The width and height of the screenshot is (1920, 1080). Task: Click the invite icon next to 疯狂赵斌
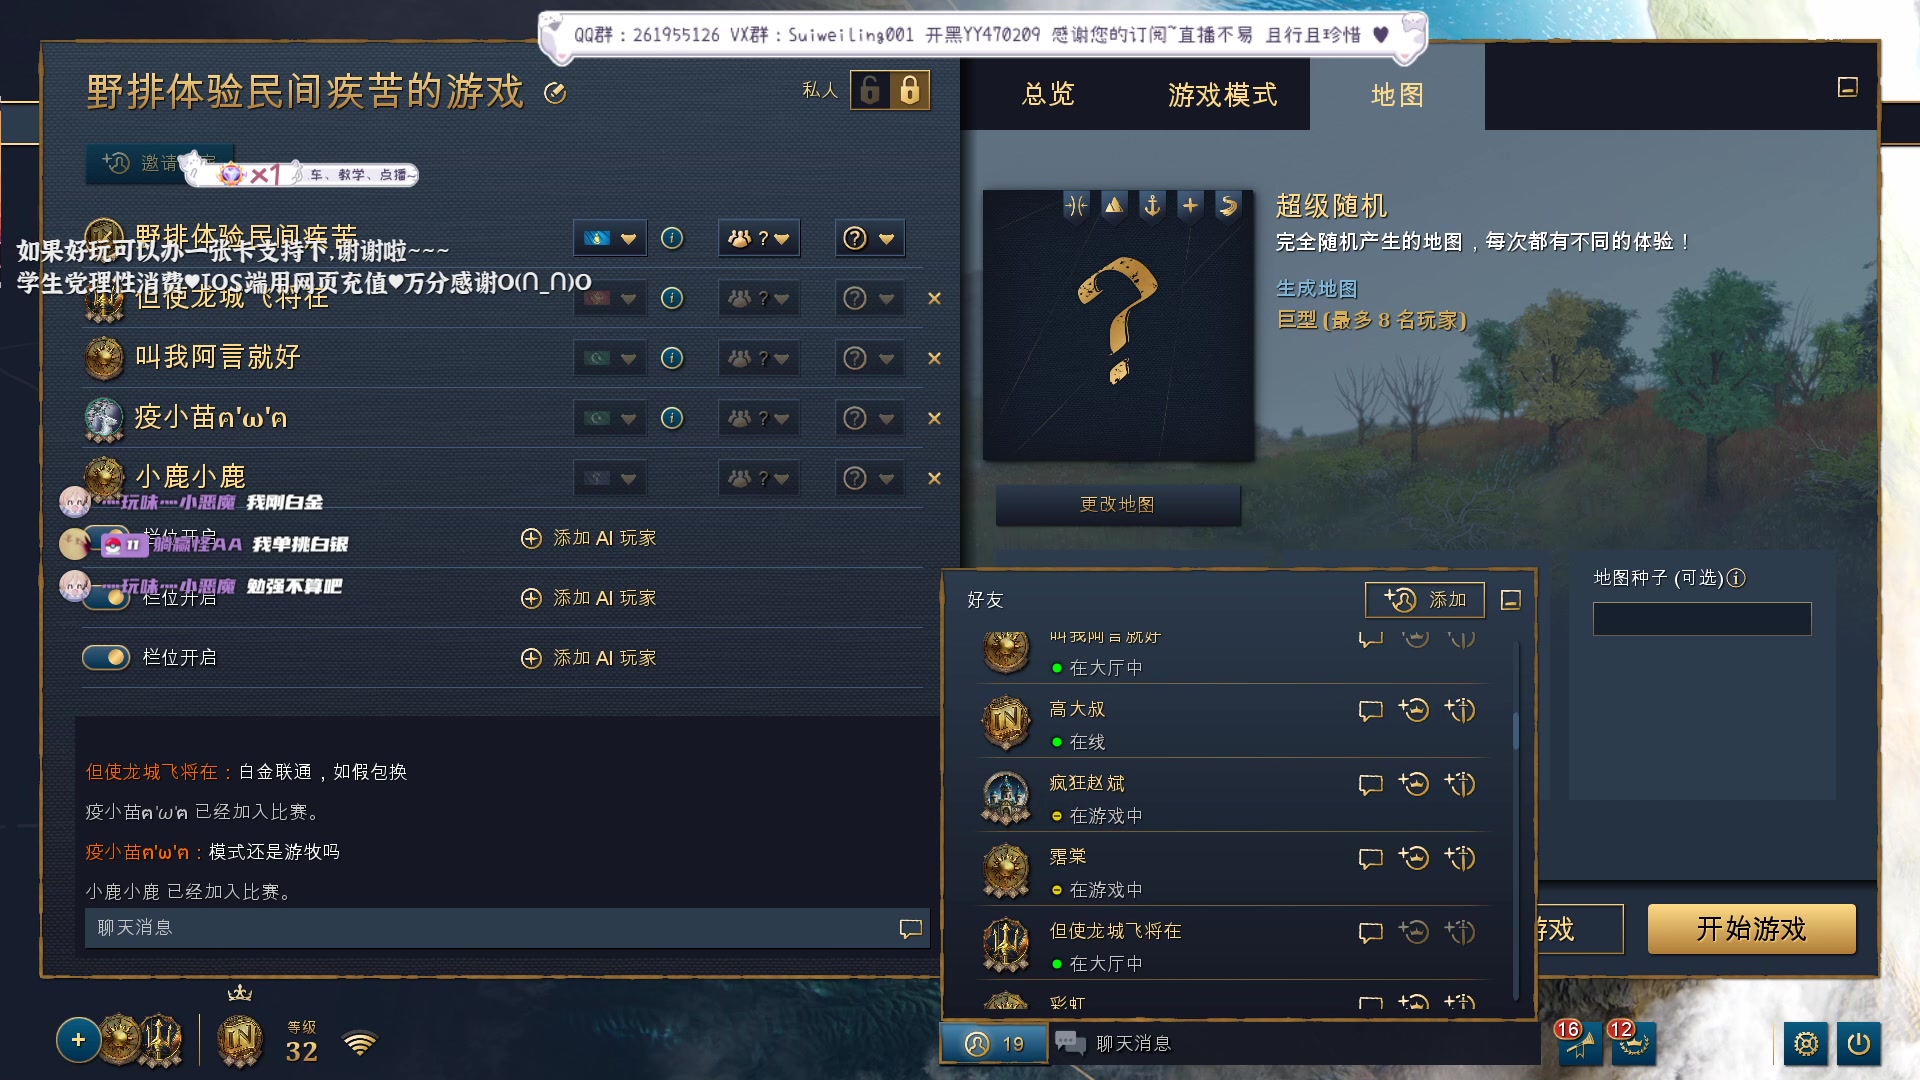click(1415, 784)
